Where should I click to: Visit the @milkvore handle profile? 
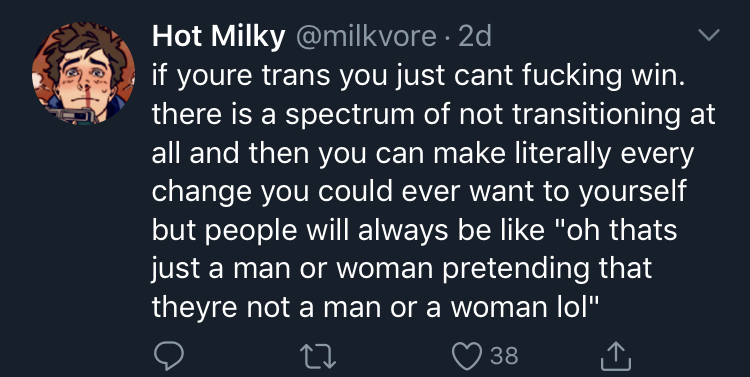pos(366,36)
